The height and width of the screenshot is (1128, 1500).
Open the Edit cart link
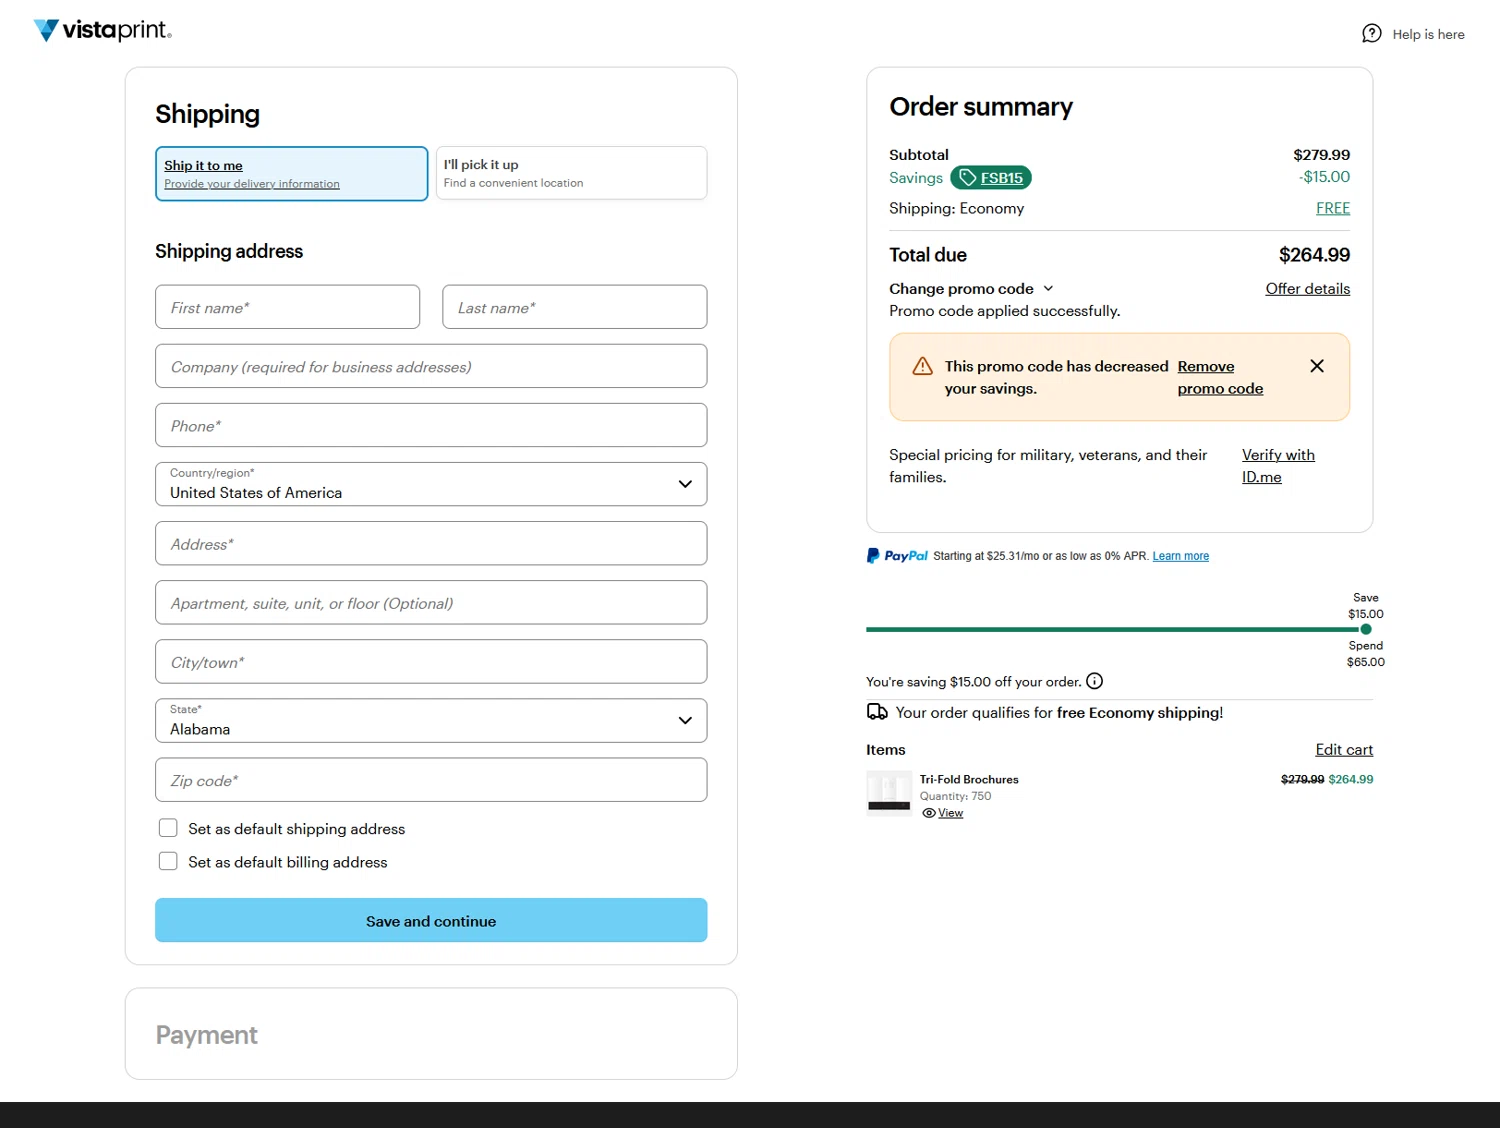point(1343,750)
